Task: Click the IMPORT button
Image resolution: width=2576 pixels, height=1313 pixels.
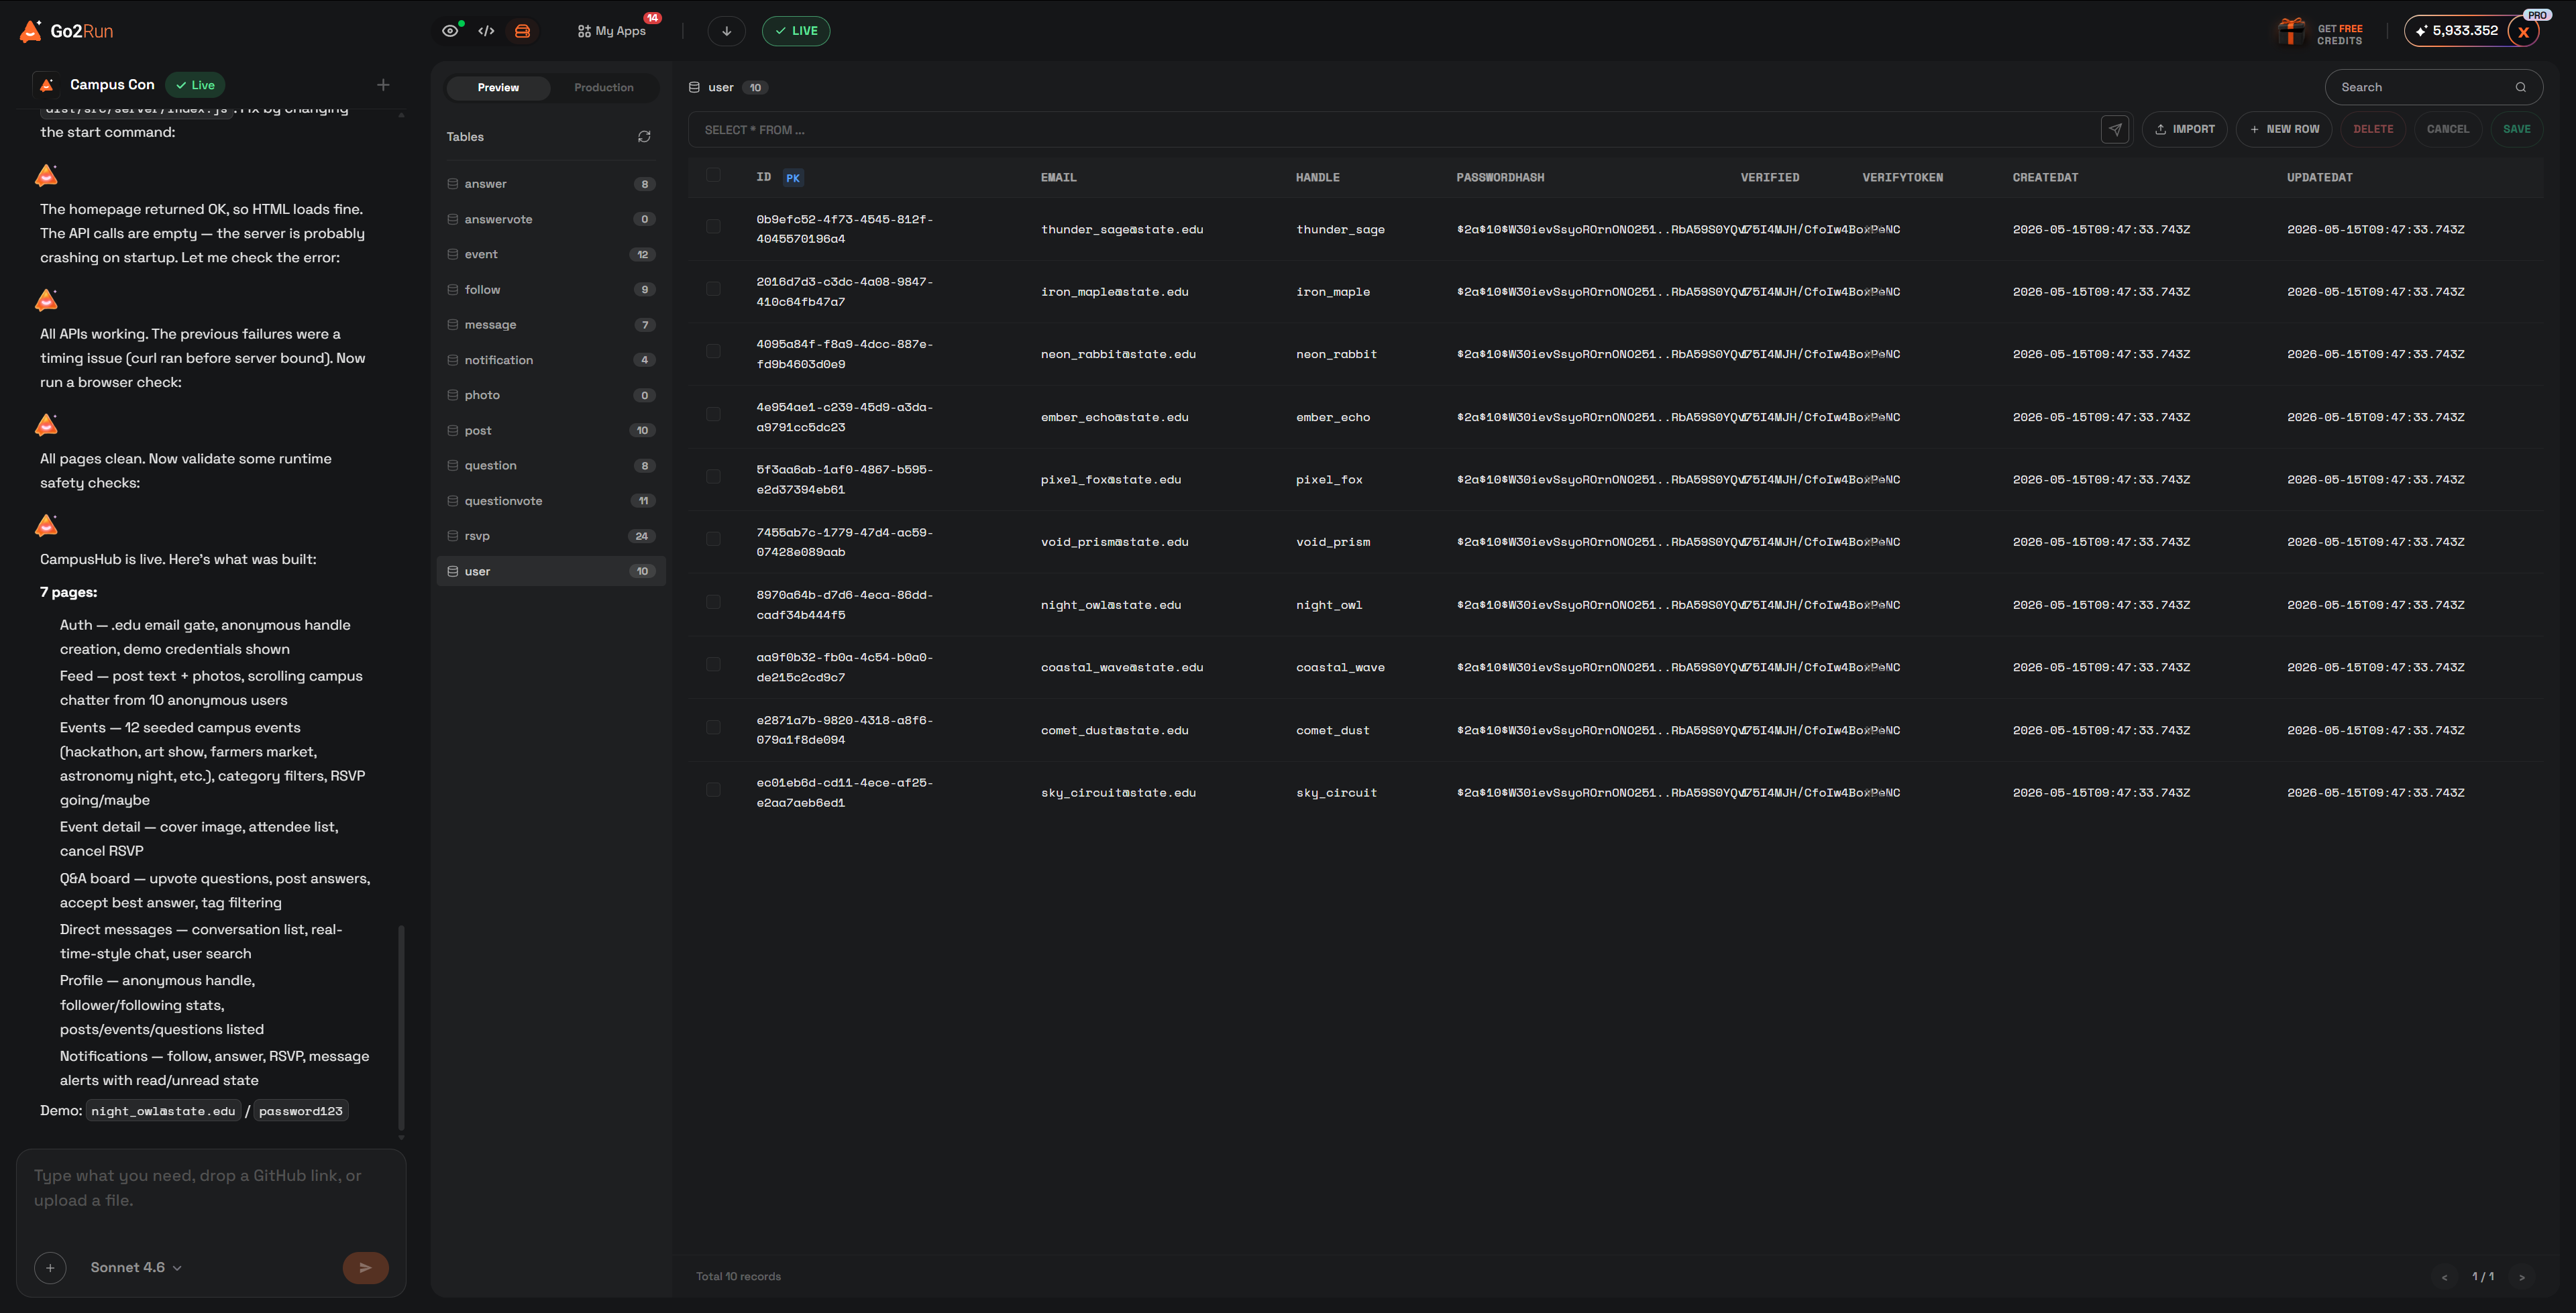Action: (x=2184, y=130)
